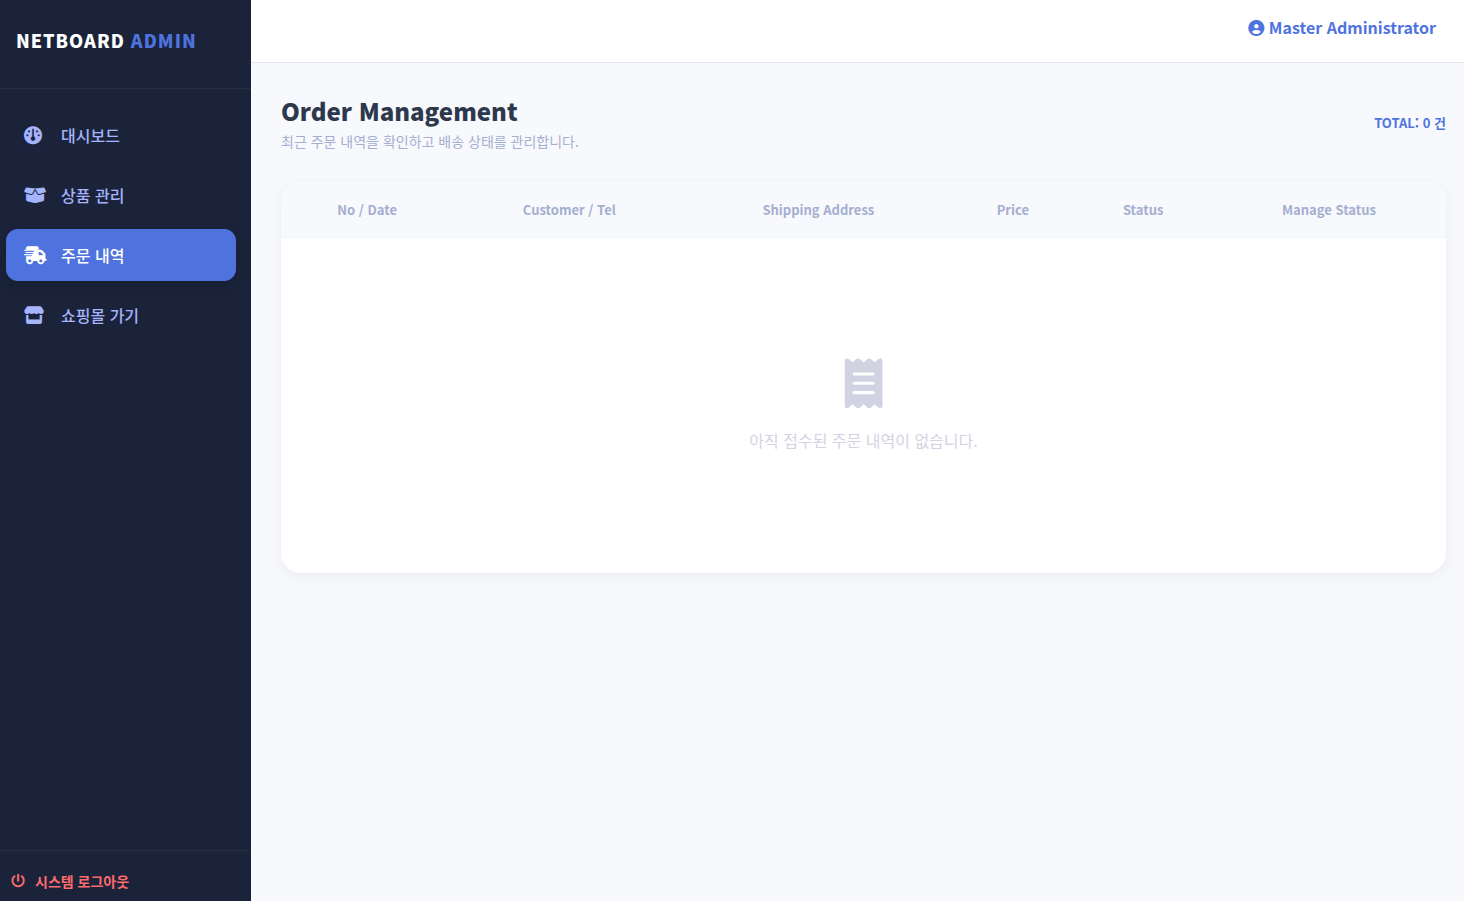The height and width of the screenshot is (901, 1464).
Task: Click the empty receipt icon in table
Action: click(x=863, y=383)
